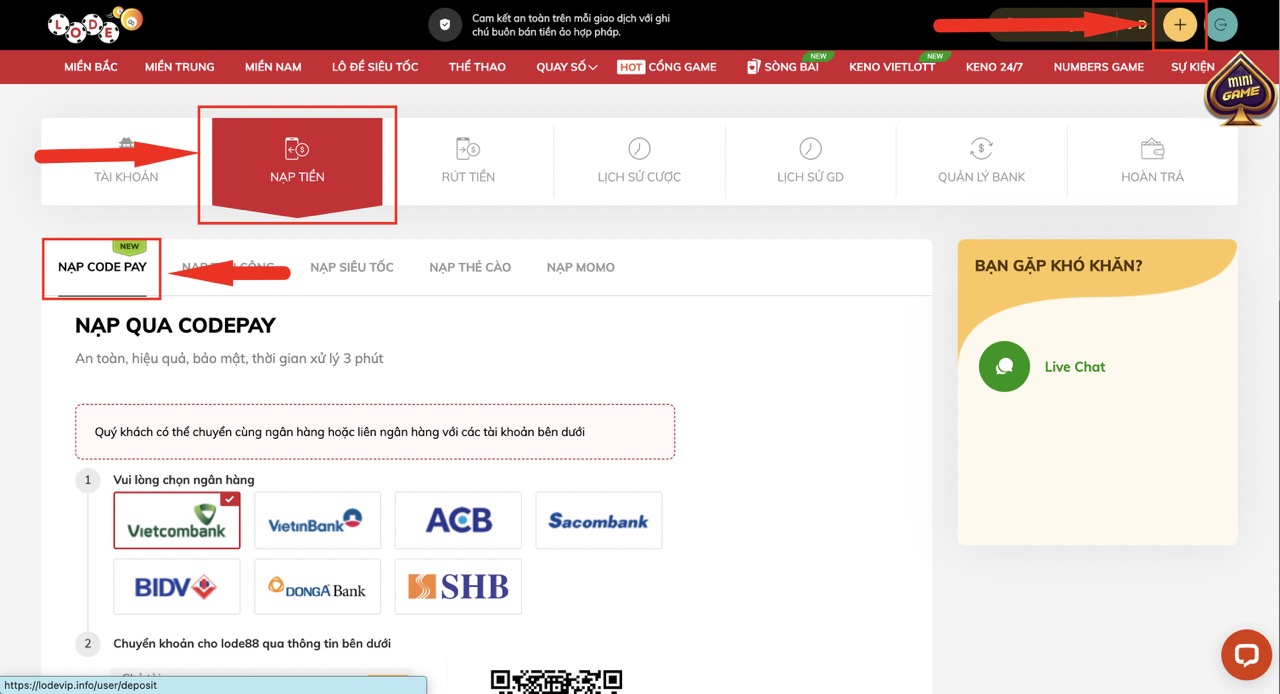Open the HOT CỔNG GAME menu item
This screenshot has height=694, width=1280.
pos(667,67)
